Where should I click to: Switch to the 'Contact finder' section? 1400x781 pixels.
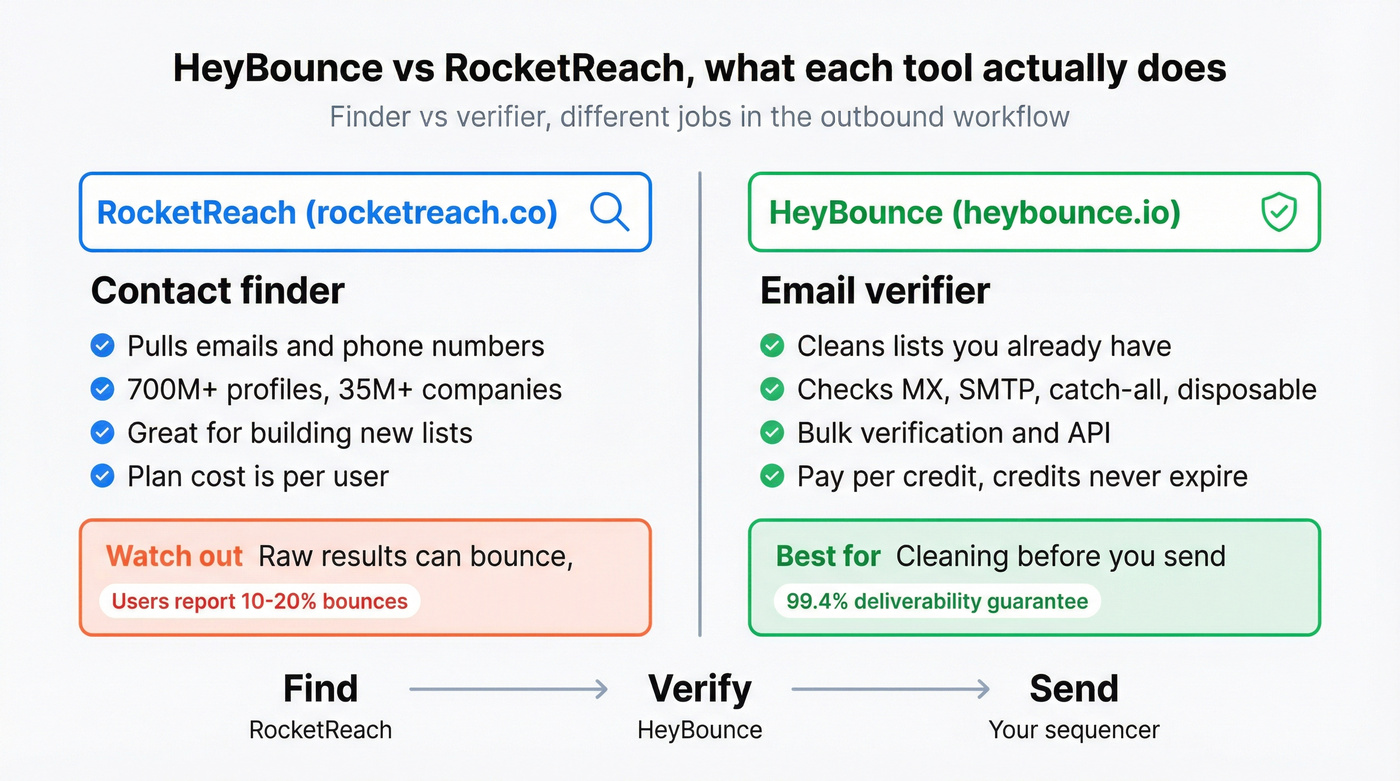(x=217, y=290)
